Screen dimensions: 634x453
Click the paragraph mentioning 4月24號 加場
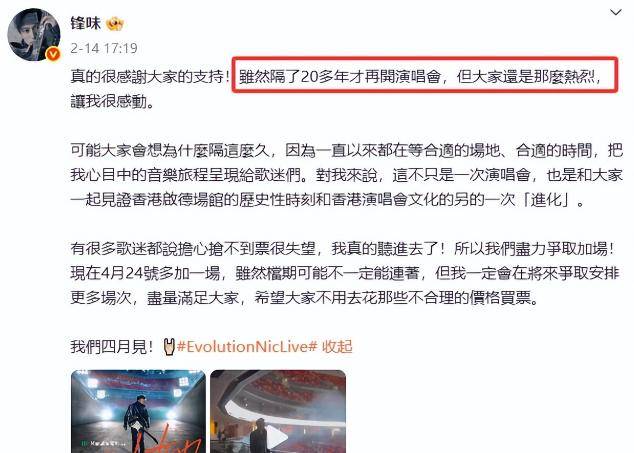click(345, 273)
